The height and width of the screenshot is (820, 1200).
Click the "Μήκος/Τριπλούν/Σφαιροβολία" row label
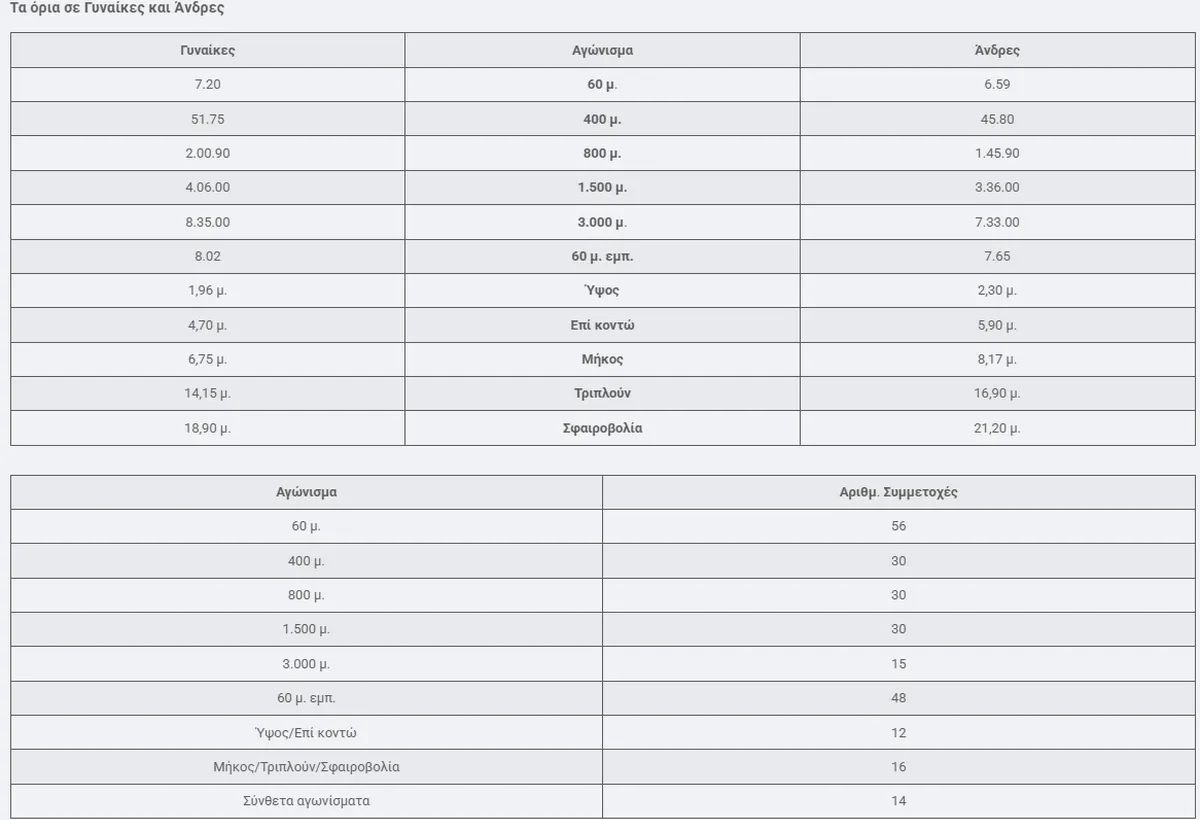click(306, 767)
